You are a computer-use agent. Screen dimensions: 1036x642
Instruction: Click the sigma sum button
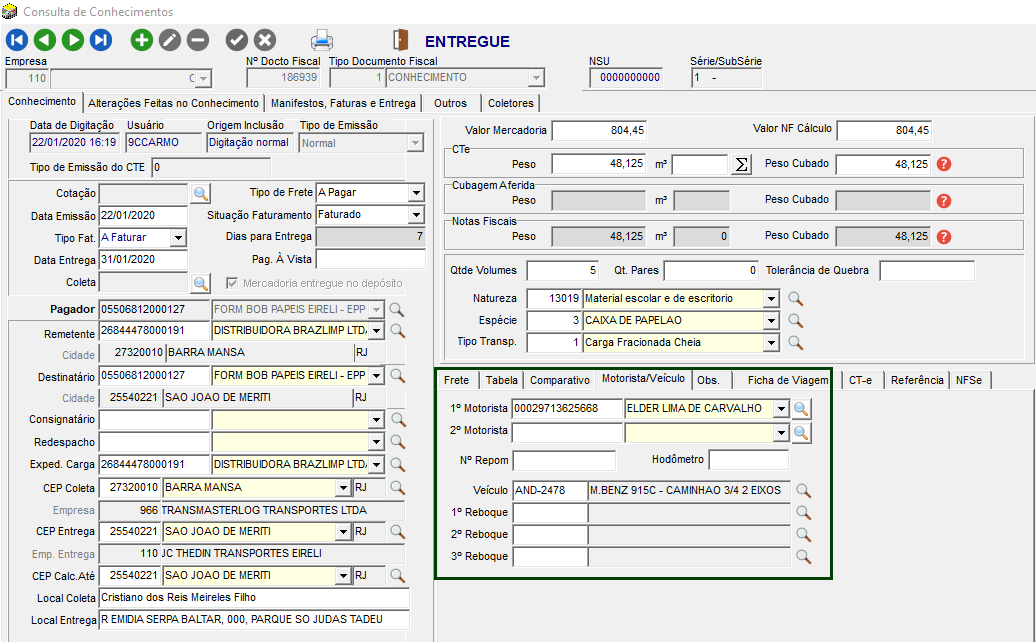741,164
